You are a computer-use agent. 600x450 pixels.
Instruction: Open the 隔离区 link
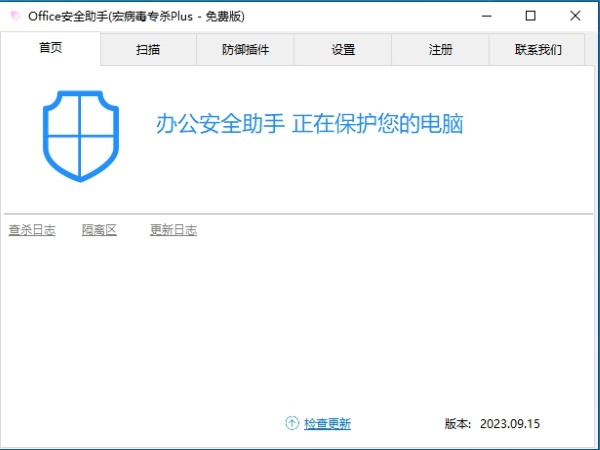pos(99,230)
